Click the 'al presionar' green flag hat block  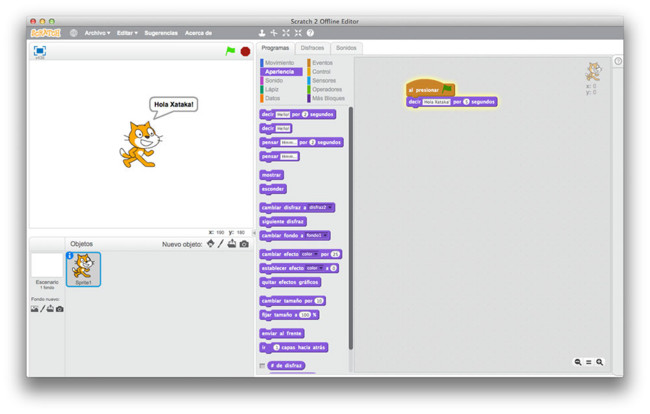430,88
